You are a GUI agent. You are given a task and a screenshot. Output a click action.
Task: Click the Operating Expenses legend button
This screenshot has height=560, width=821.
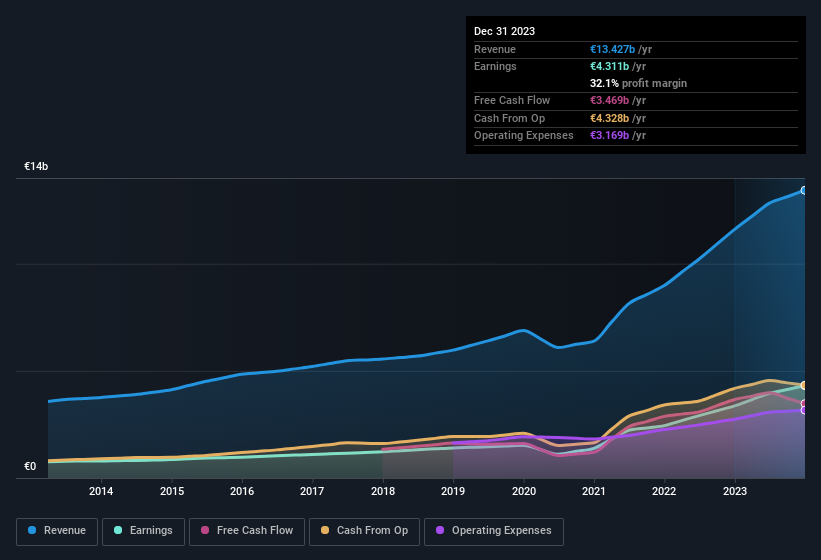(493, 531)
